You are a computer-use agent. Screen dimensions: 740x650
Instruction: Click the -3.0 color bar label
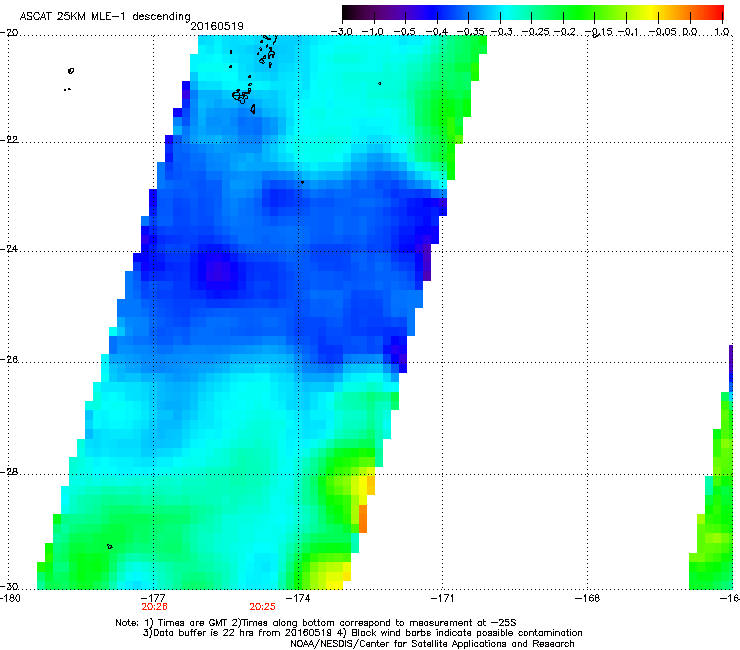[x=342, y=32]
